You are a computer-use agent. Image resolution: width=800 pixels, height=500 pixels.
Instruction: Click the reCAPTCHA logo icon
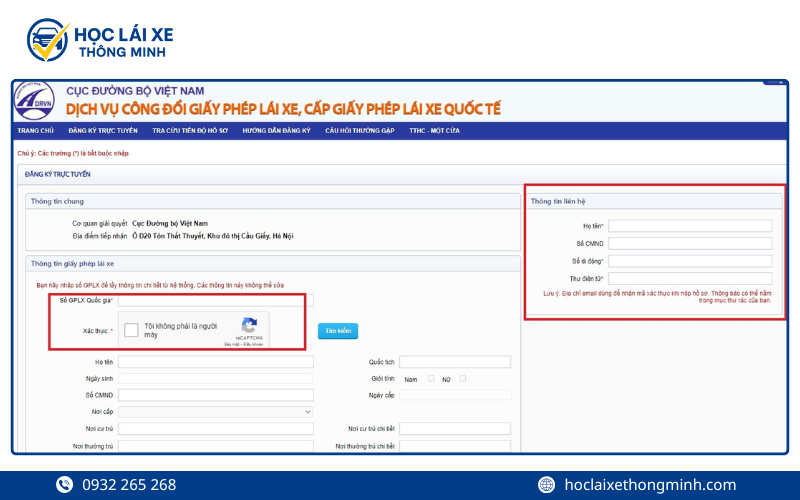(x=249, y=326)
